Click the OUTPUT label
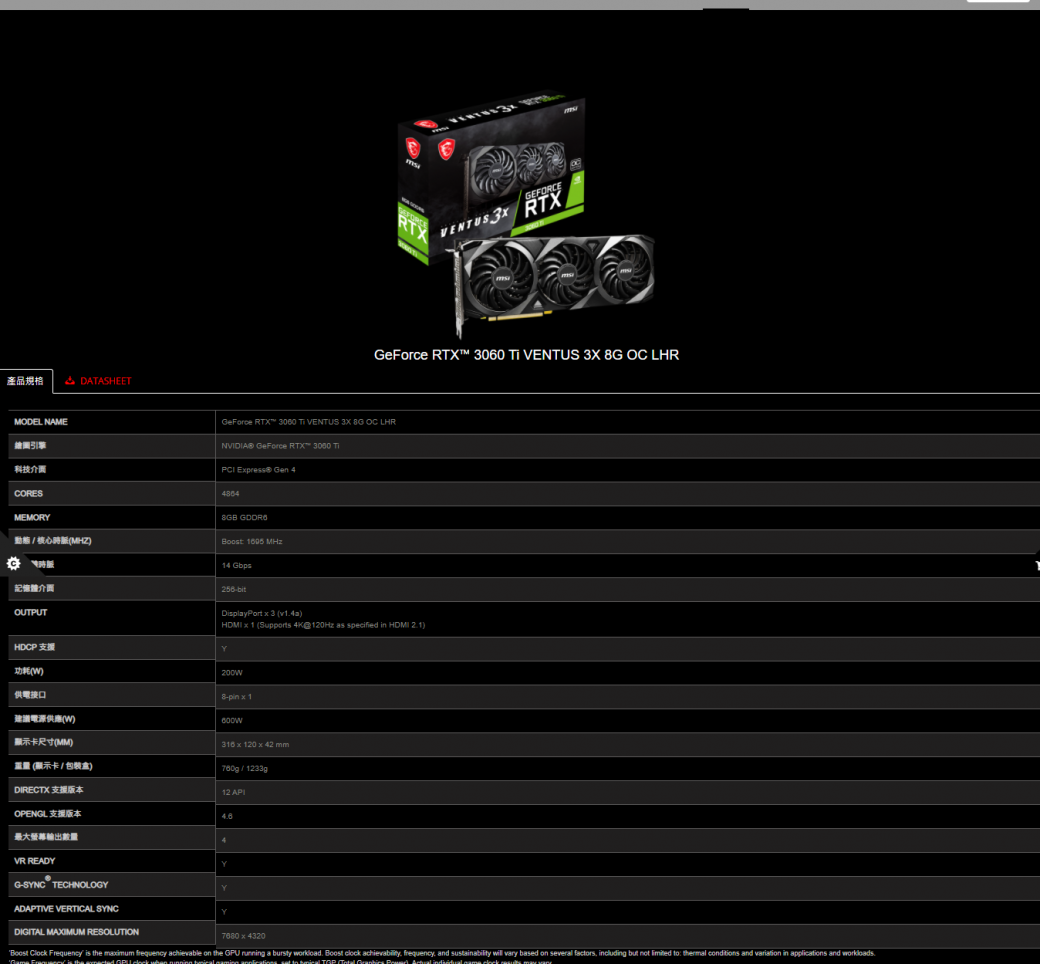This screenshot has height=964, width=1040. coord(31,612)
